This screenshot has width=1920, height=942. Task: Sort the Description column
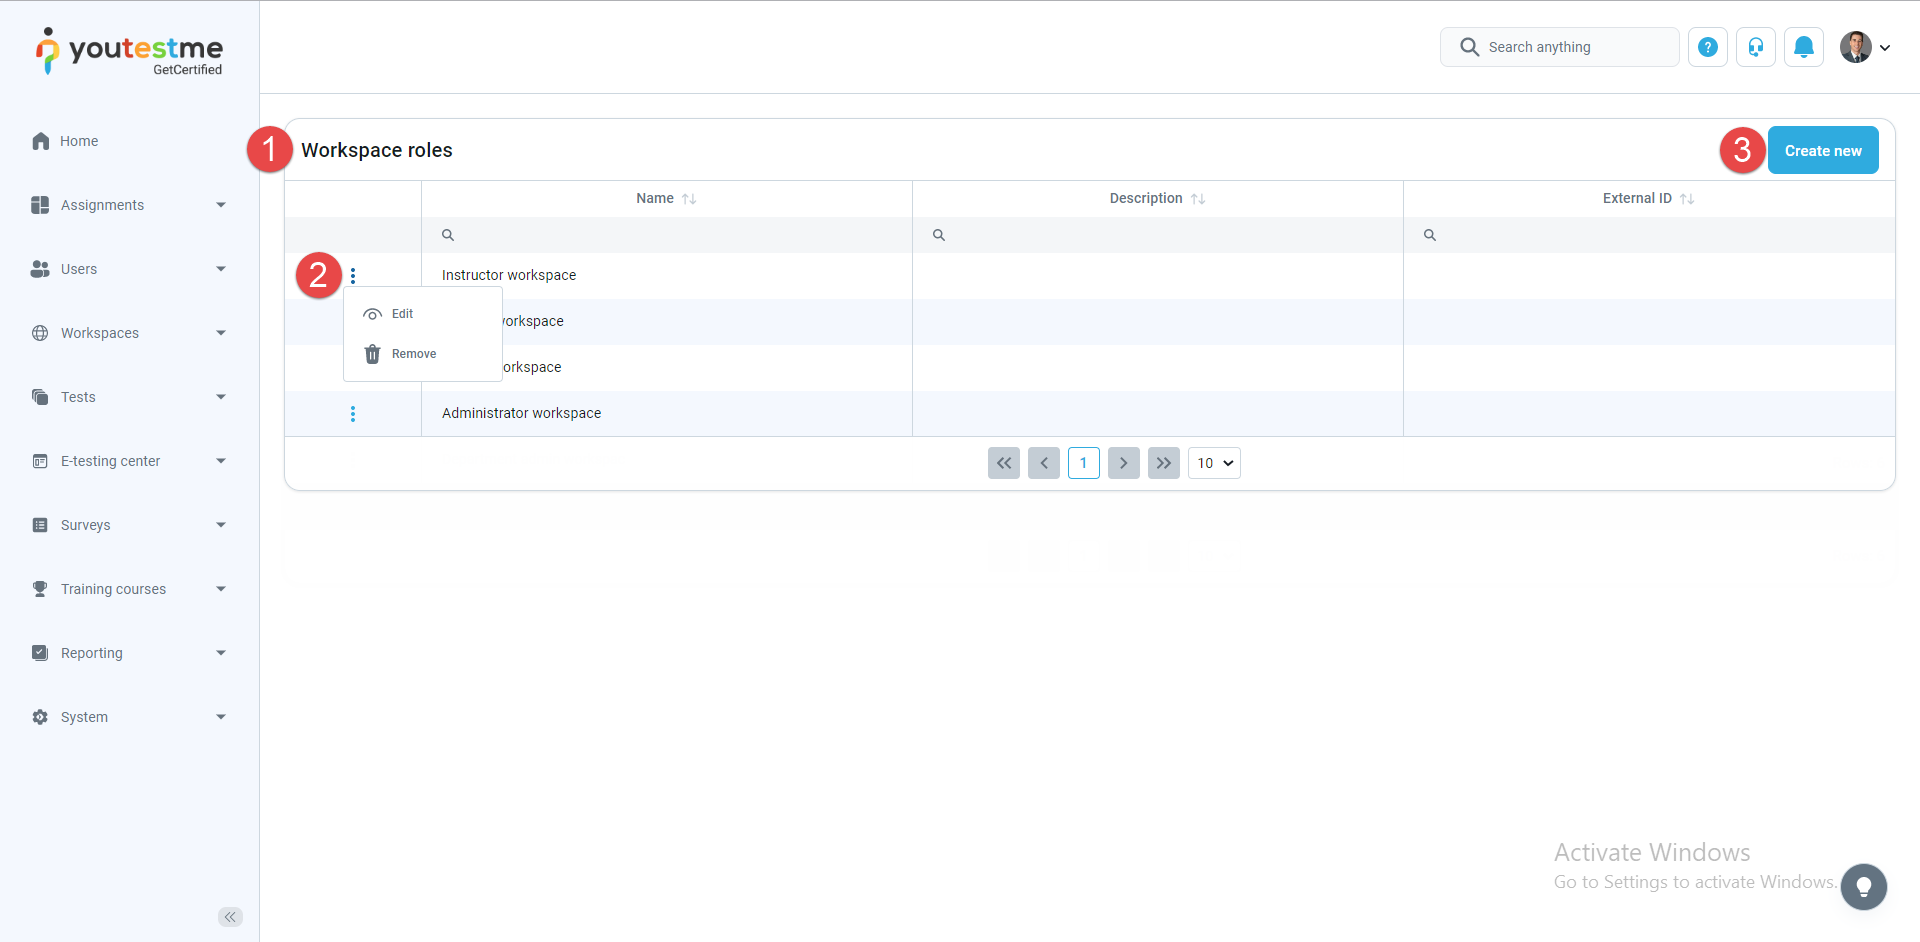pyautogui.click(x=1198, y=199)
